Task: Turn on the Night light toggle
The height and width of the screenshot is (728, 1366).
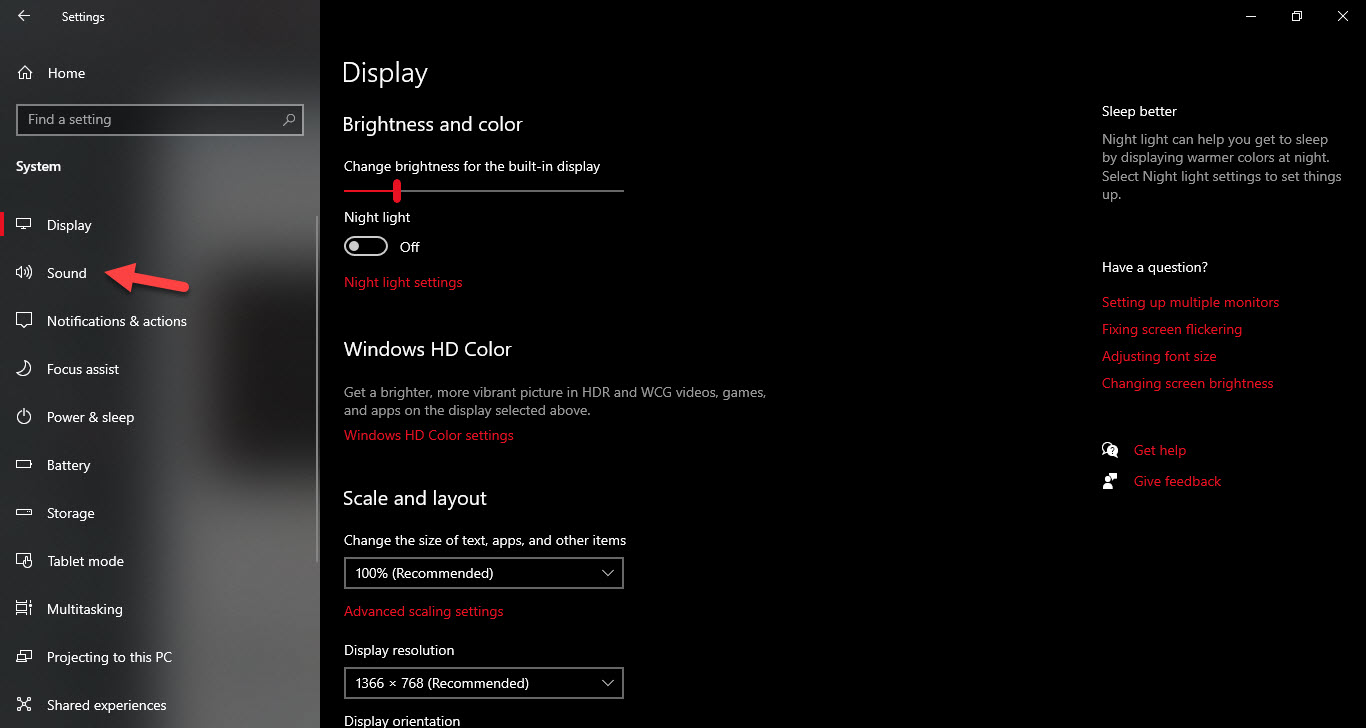Action: pyautogui.click(x=365, y=246)
